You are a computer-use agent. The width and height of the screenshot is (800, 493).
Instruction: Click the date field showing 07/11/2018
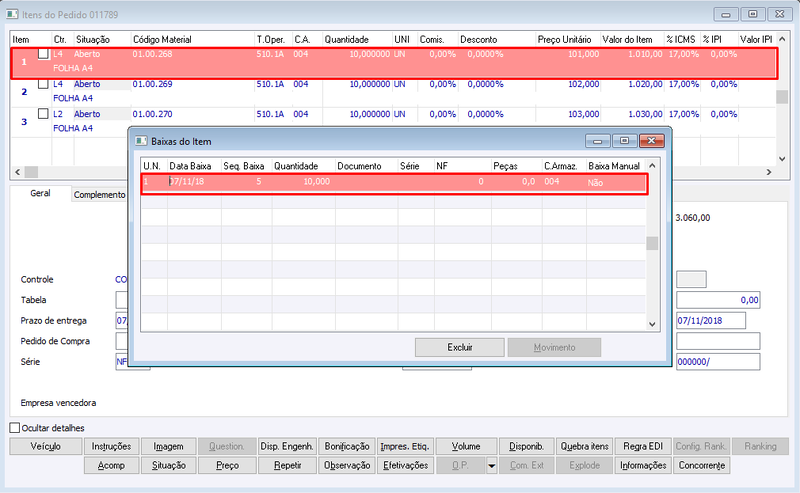pos(711,321)
